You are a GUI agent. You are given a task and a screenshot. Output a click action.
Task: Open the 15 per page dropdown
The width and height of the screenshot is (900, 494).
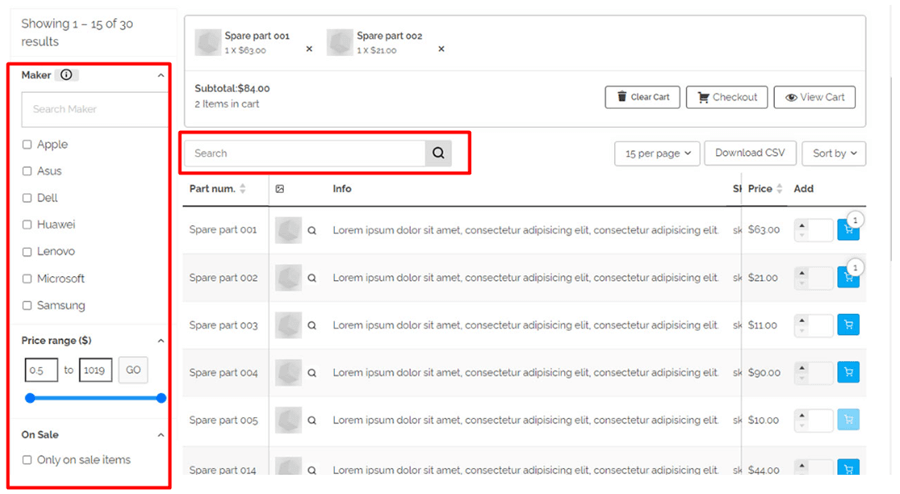click(x=657, y=153)
